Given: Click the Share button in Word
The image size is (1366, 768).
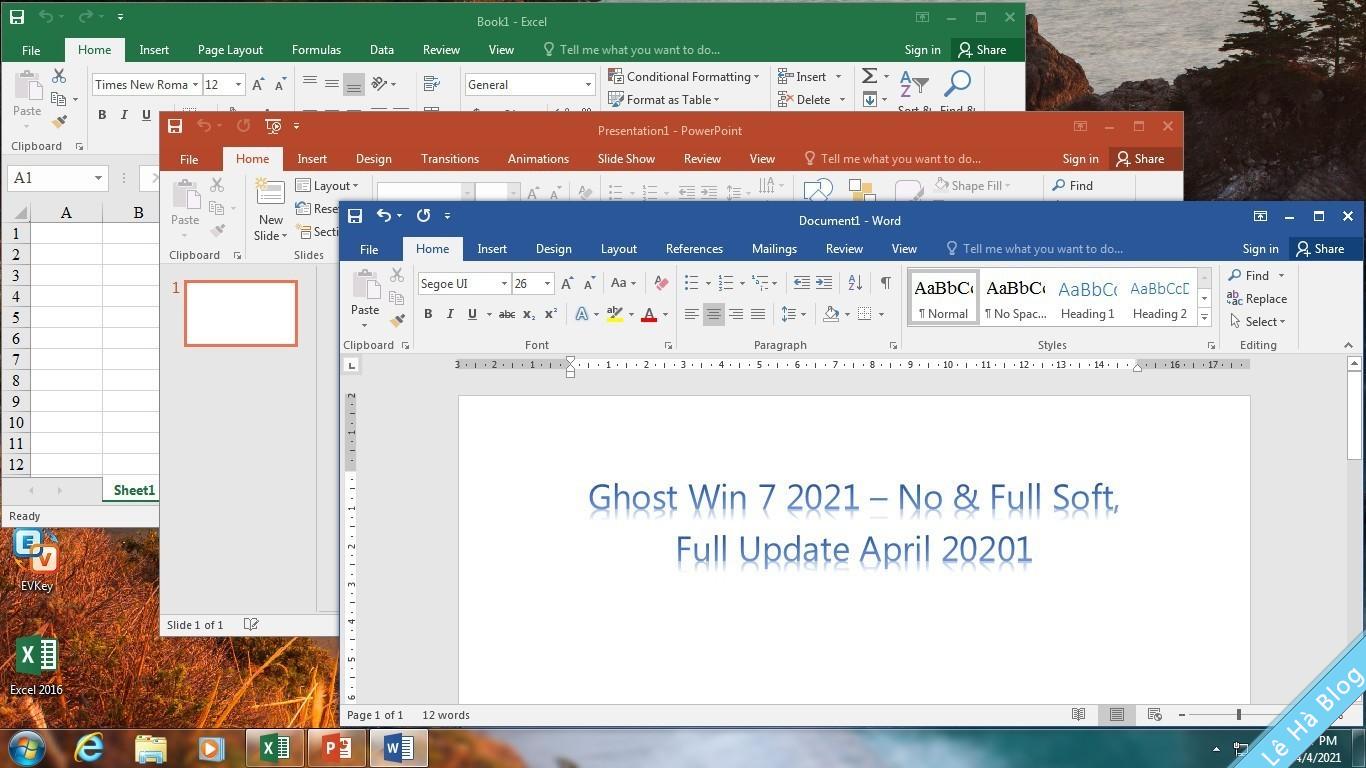Looking at the screenshot, I should click(x=1319, y=249).
